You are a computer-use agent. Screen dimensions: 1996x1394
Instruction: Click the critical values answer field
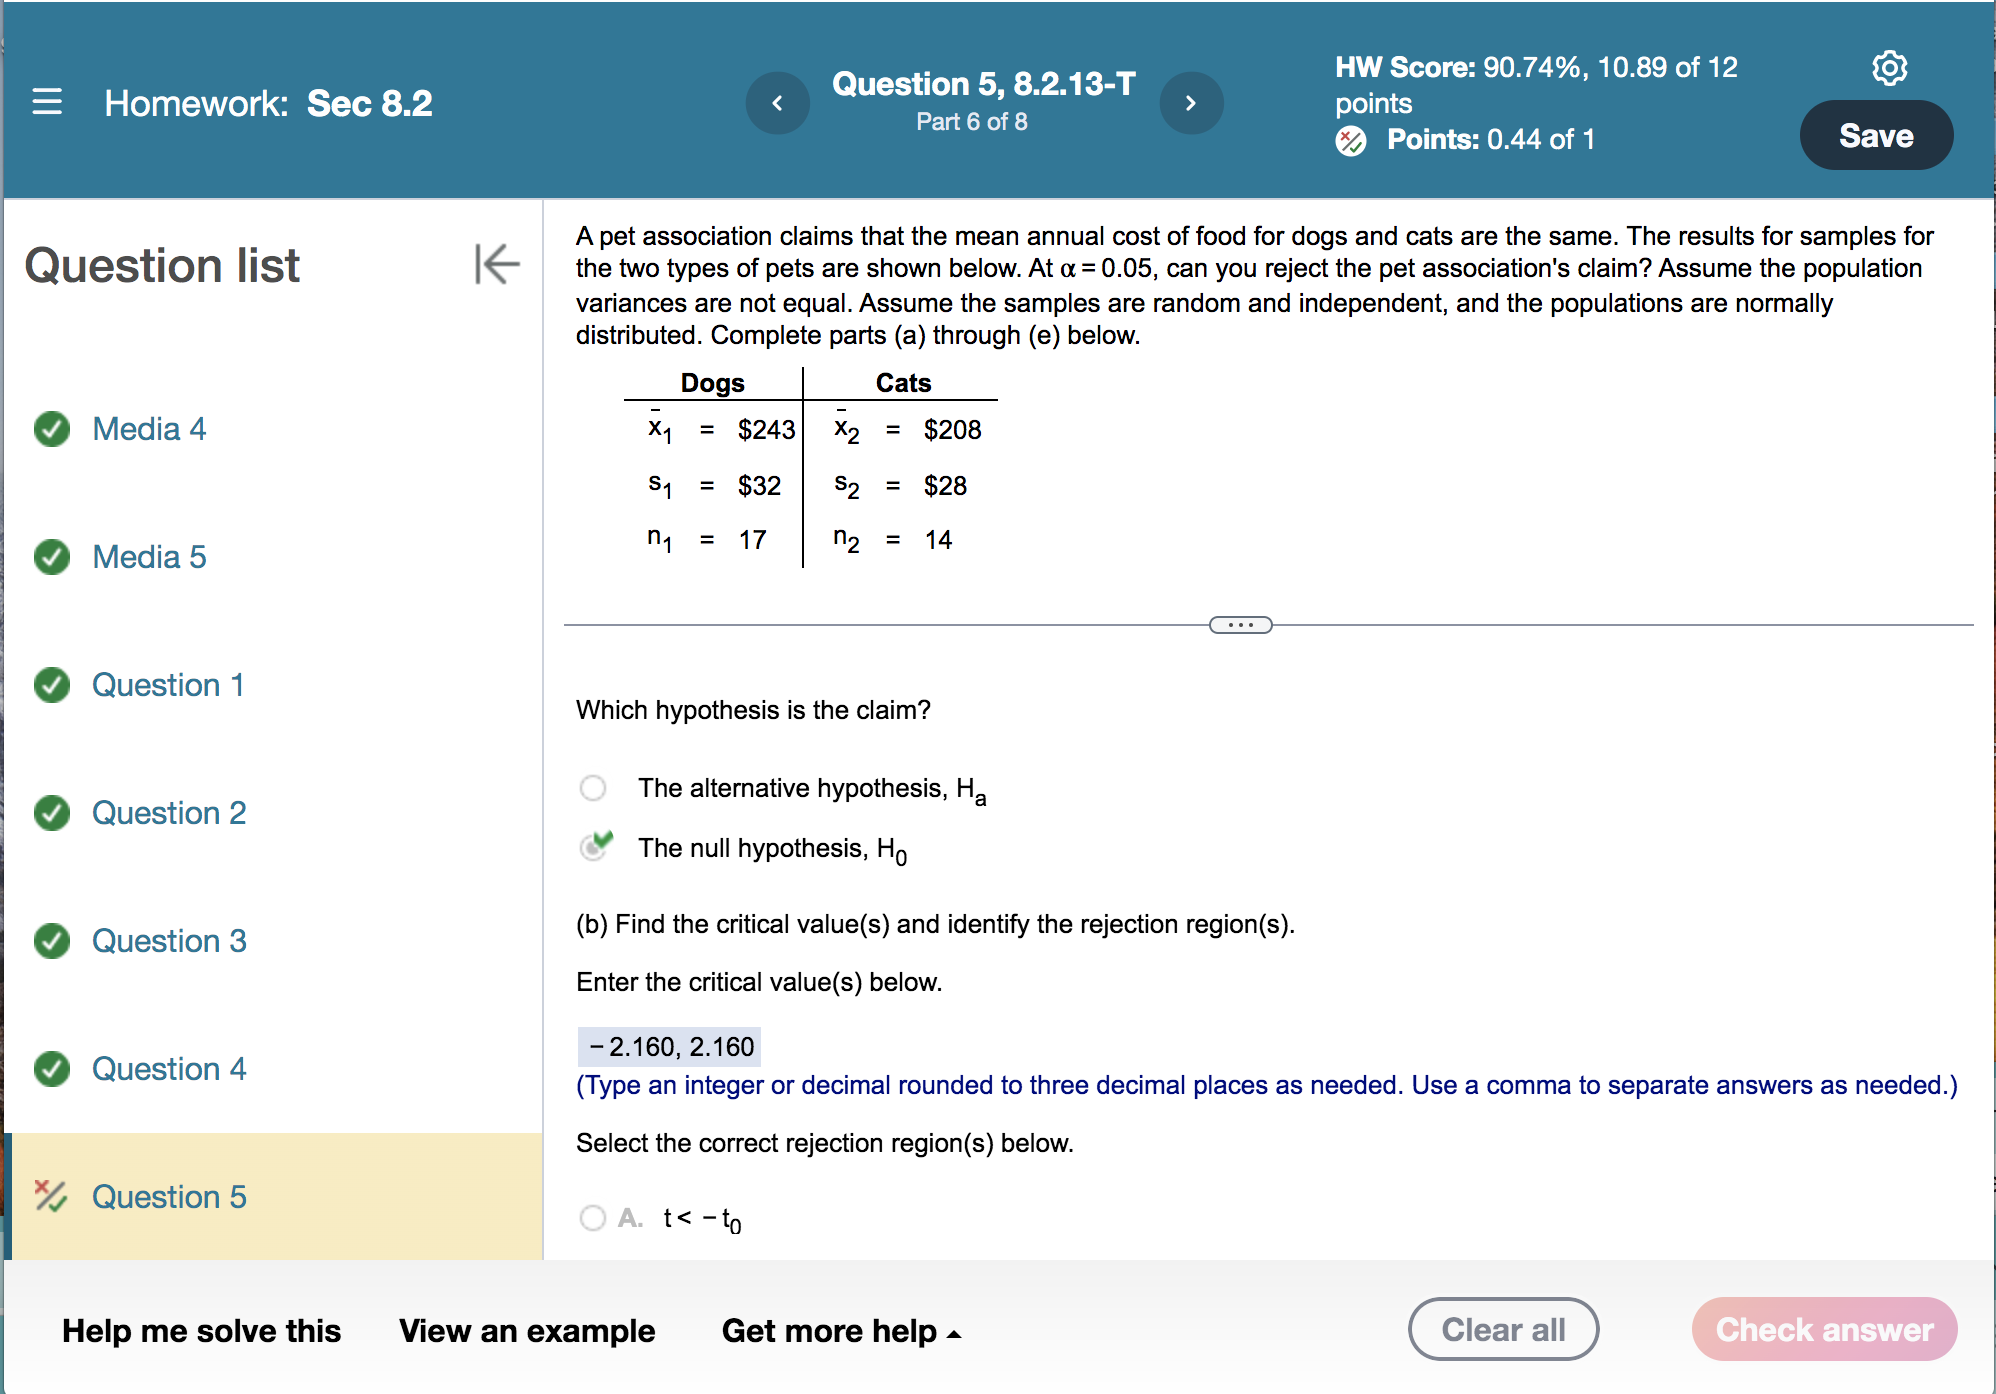point(668,1046)
